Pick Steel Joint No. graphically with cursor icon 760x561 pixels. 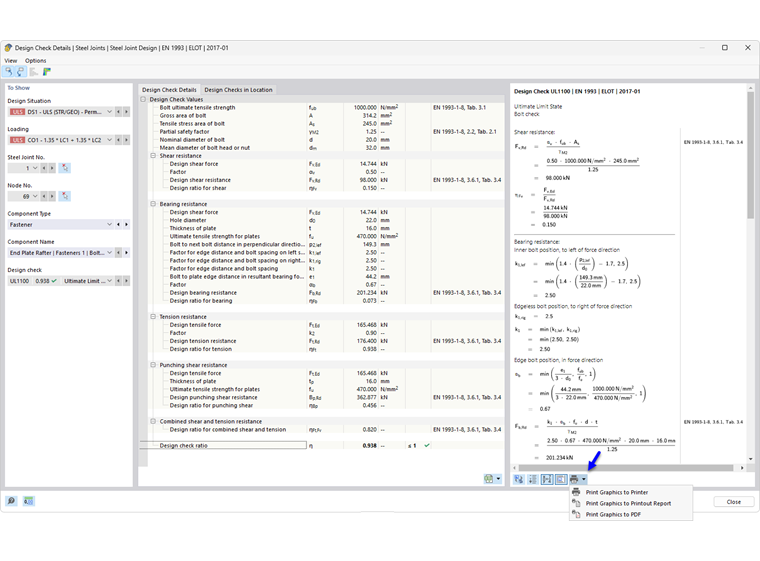(x=65, y=168)
